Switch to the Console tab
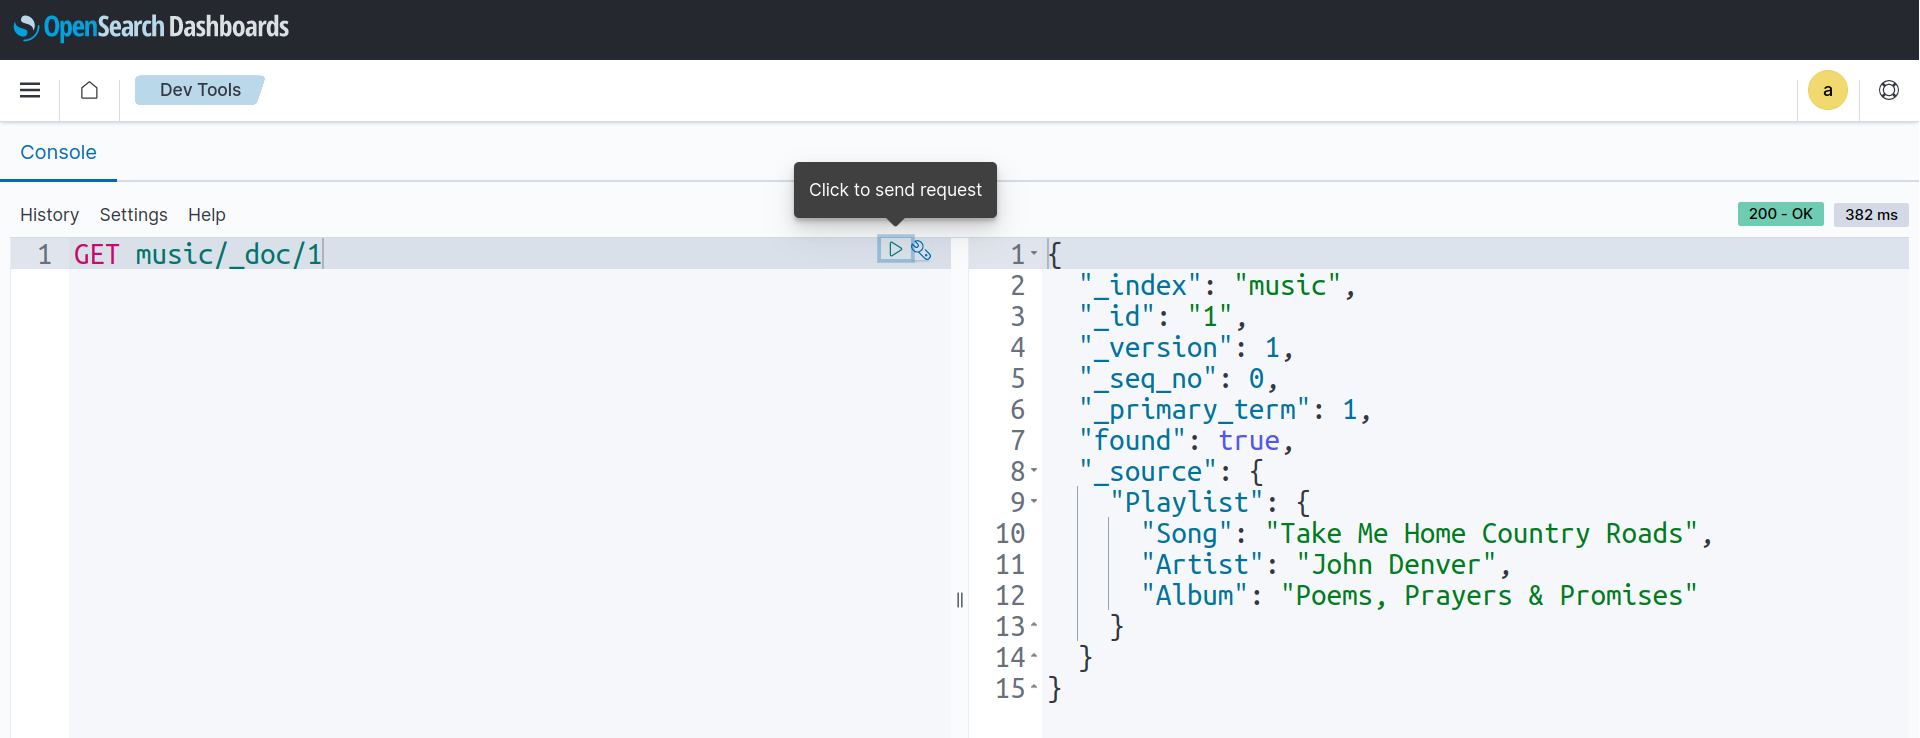The height and width of the screenshot is (738, 1920). 58,152
